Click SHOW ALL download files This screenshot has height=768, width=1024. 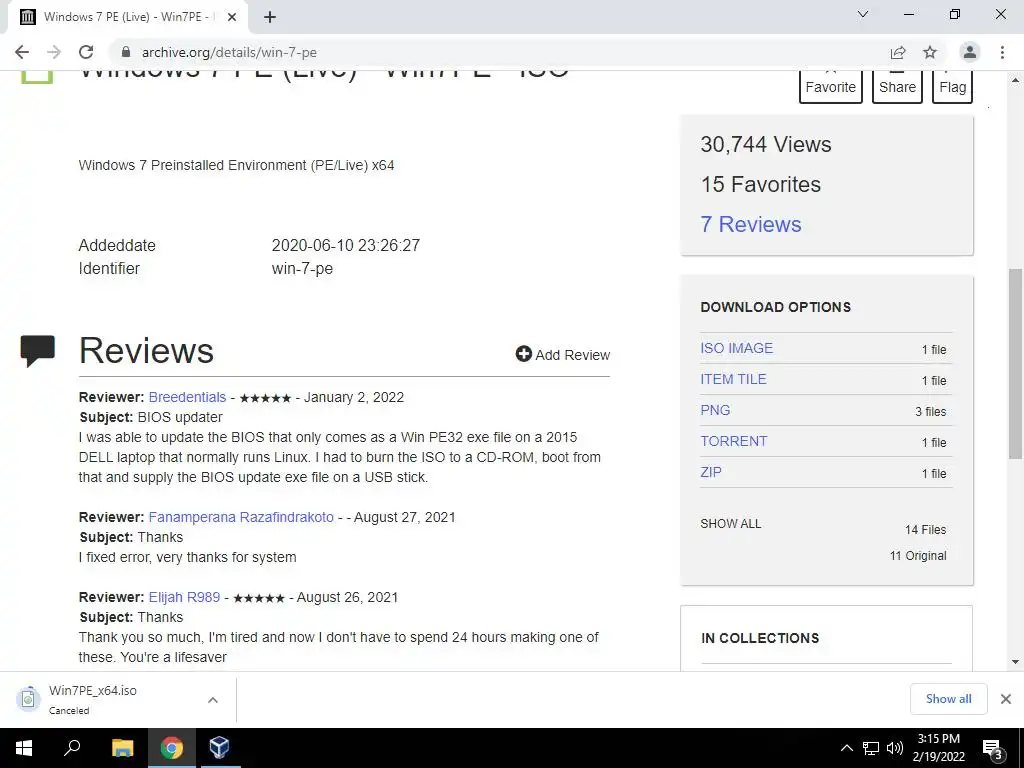(731, 524)
